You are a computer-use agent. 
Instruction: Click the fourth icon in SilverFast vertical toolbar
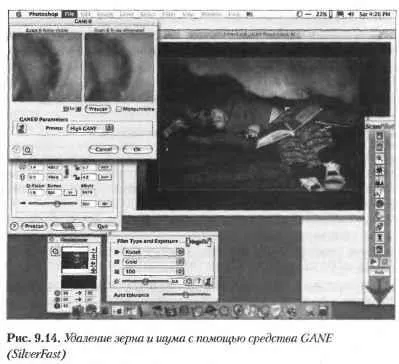(380, 171)
